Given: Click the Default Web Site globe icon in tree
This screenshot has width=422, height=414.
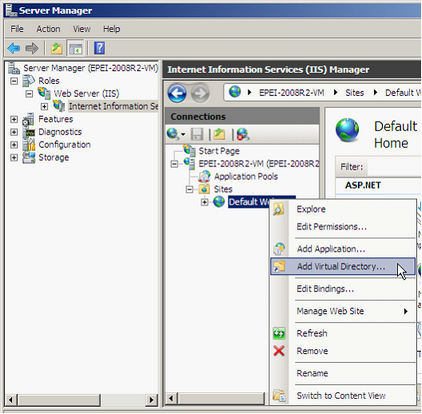Looking at the screenshot, I should pos(219,202).
